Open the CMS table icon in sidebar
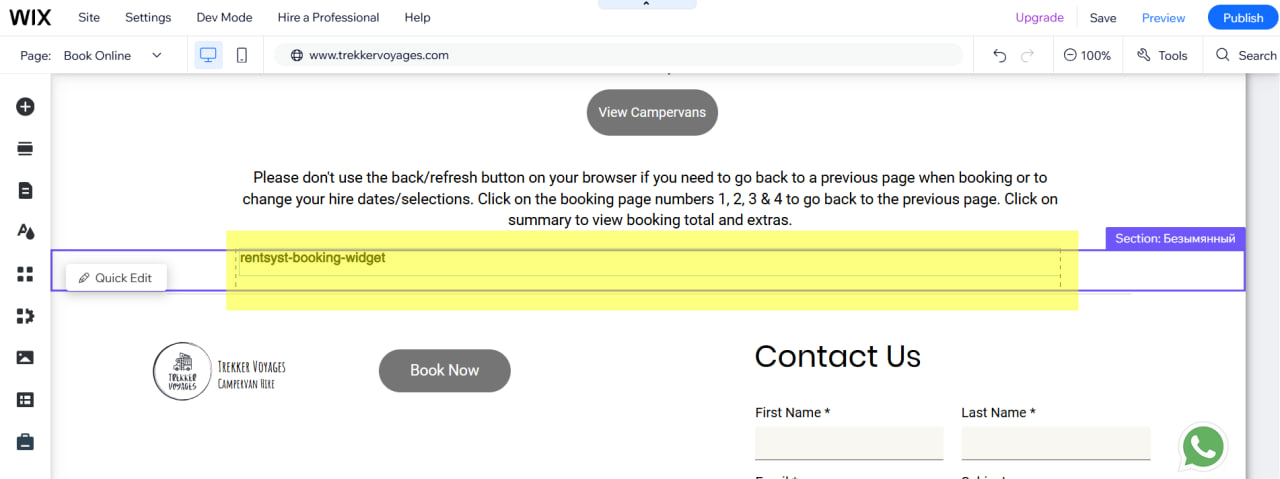The width and height of the screenshot is (1280, 479). click(25, 399)
